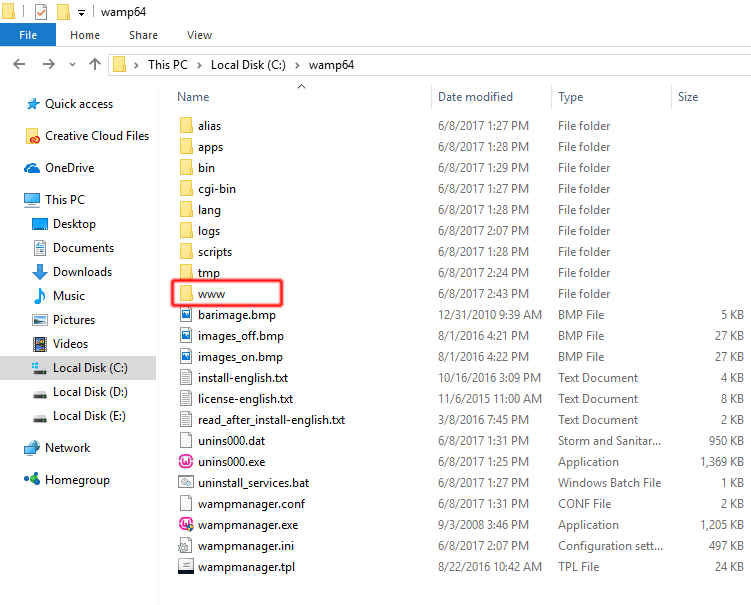Select images_on.bmp file icon
The width and height of the screenshot is (751, 605).
pos(186,357)
